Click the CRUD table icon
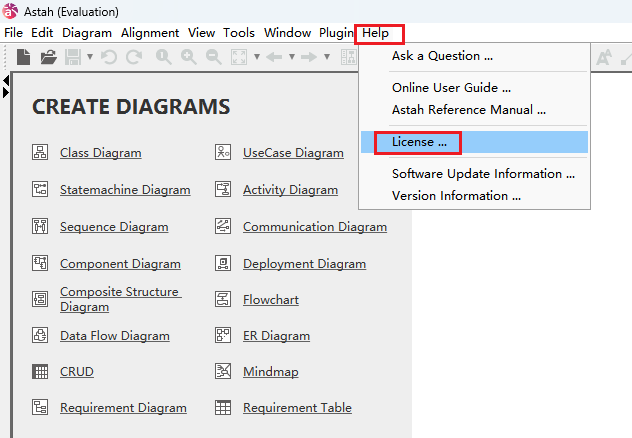This screenshot has height=438, width=632. click(x=40, y=371)
